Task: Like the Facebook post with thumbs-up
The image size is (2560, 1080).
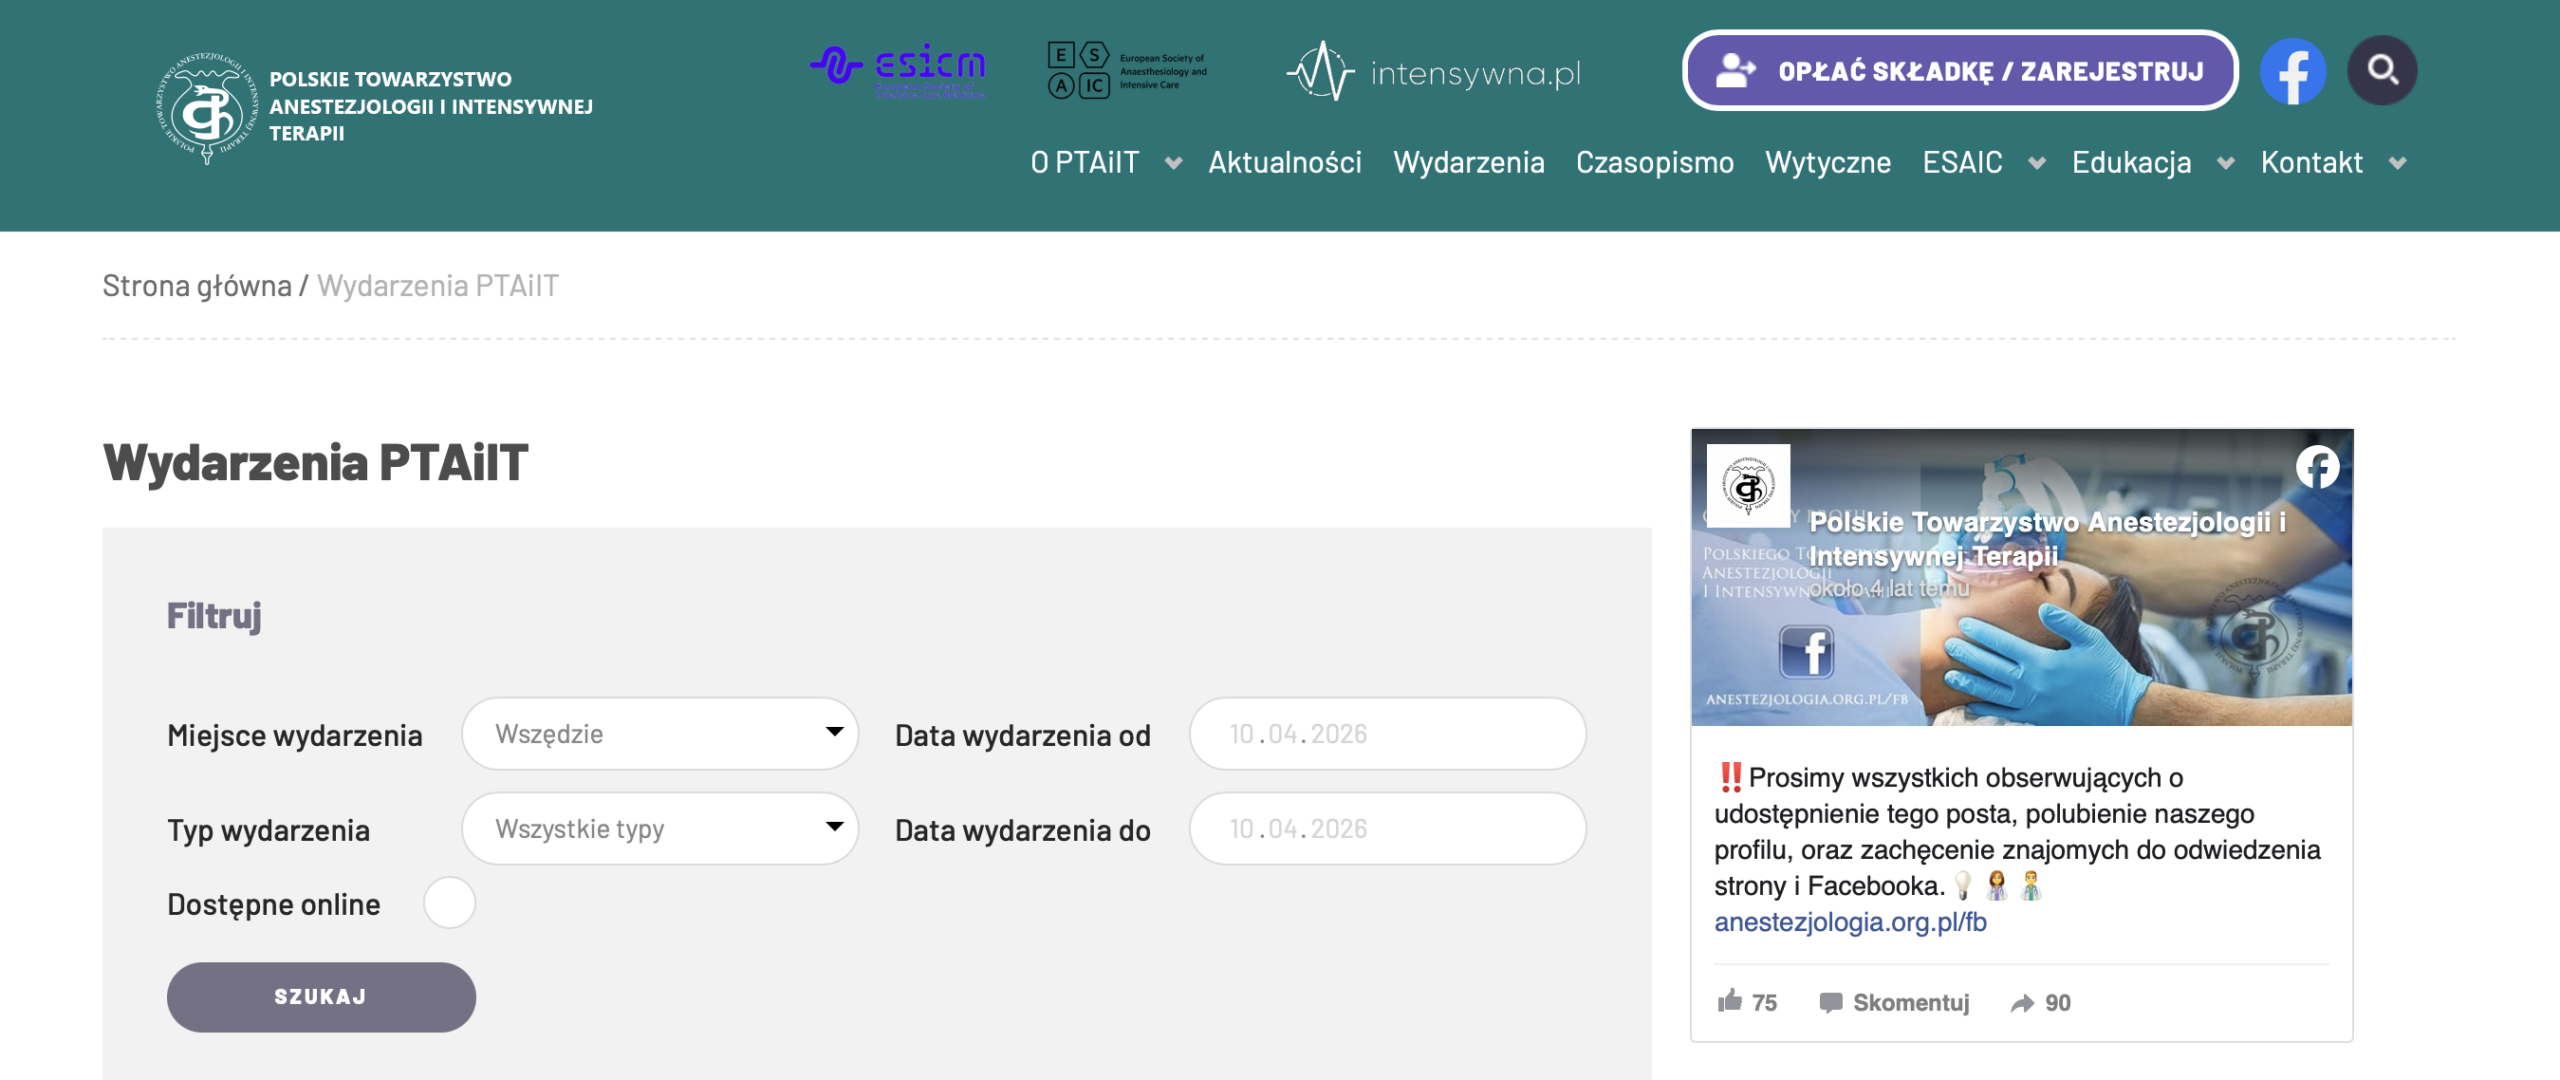Action: tap(1731, 1001)
